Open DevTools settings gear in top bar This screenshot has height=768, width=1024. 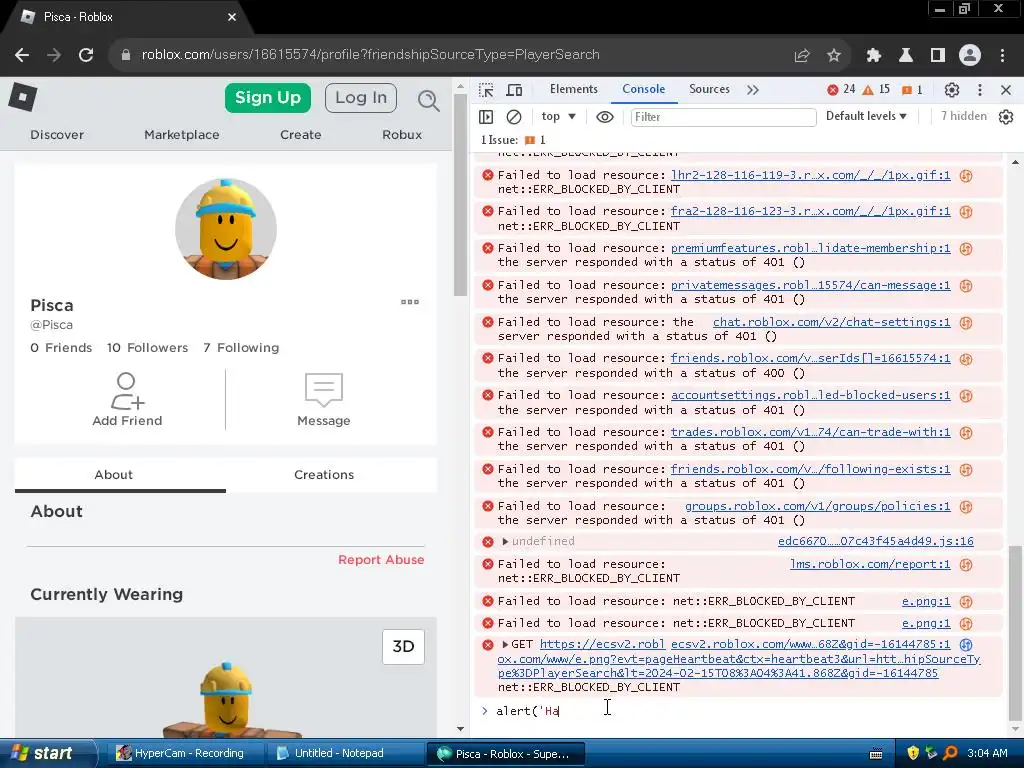click(x=952, y=90)
